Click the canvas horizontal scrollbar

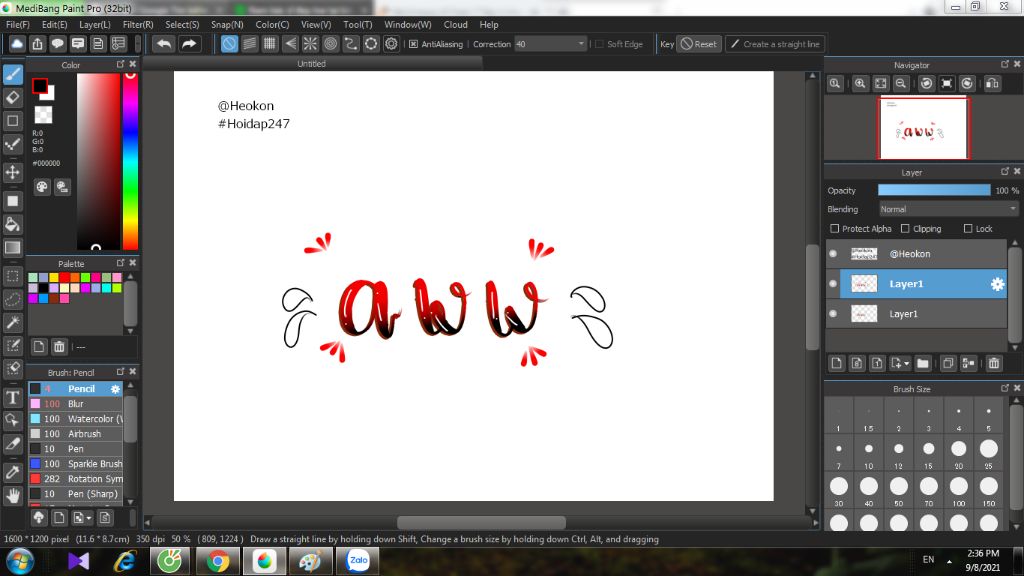click(x=481, y=522)
